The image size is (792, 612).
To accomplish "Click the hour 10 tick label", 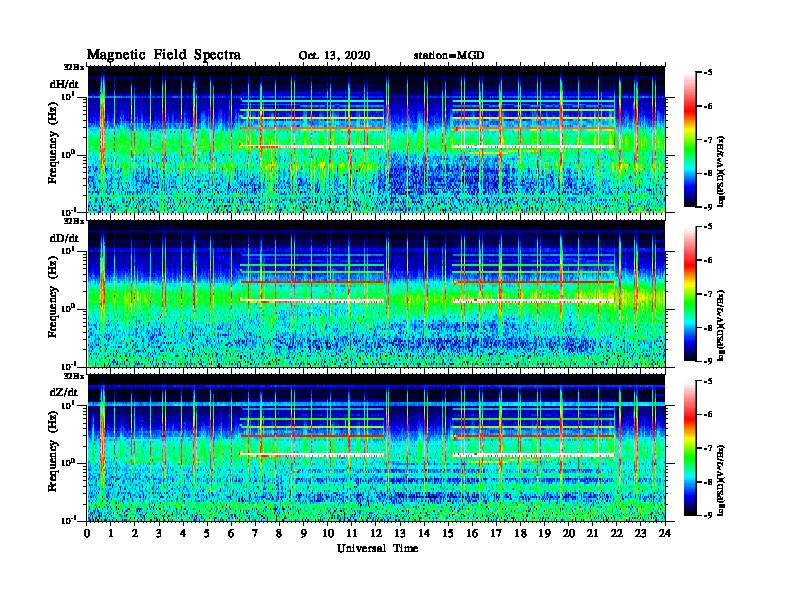I will click(x=328, y=533).
